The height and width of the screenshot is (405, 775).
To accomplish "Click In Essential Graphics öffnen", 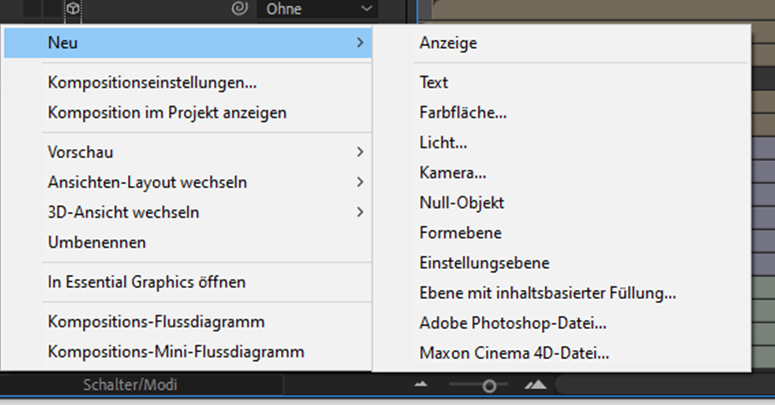I will (146, 282).
